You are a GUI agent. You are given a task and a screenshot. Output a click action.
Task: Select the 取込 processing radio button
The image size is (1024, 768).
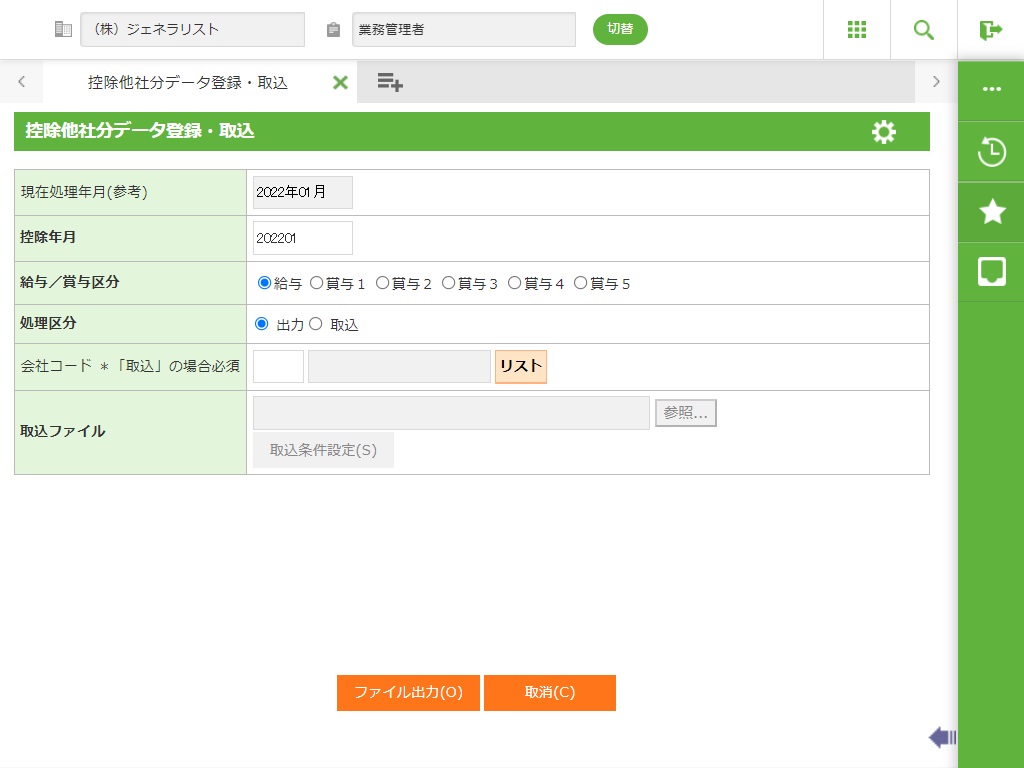point(316,324)
